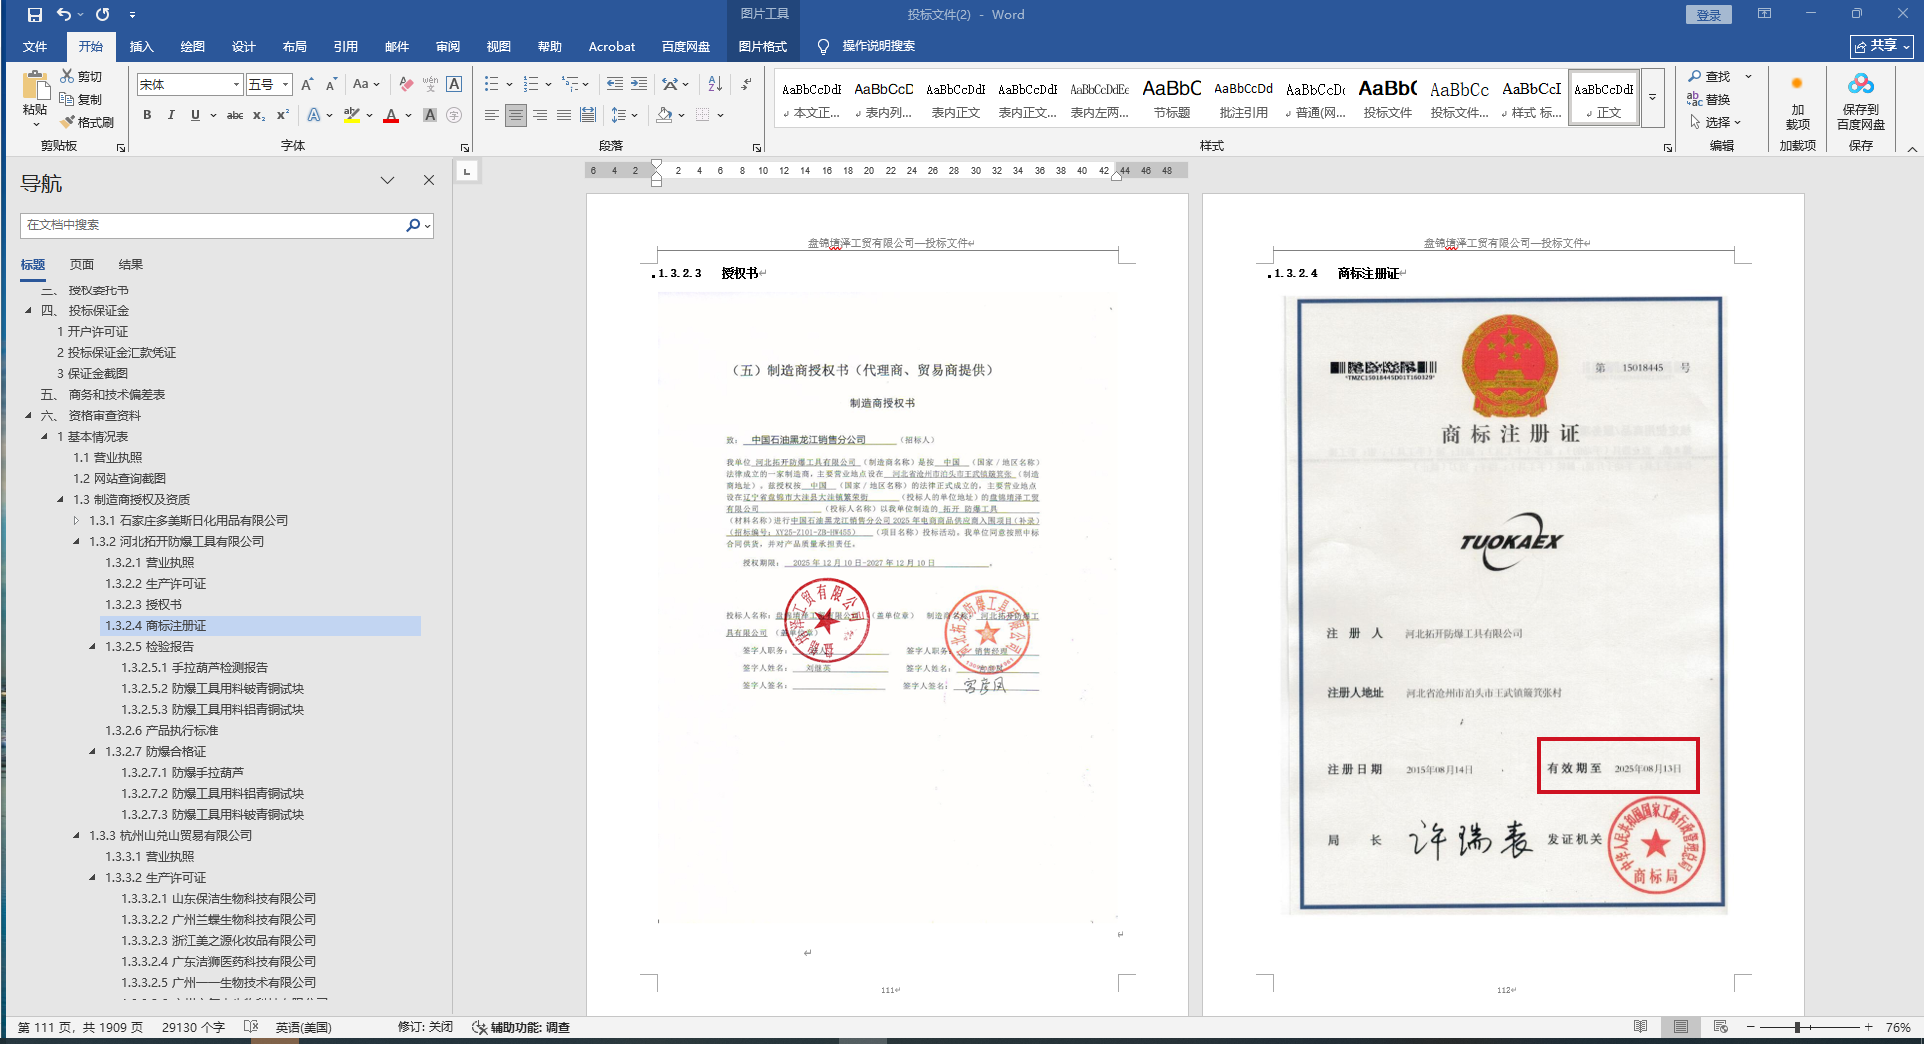This screenshot has height=1044, width=1924.
Task: Collapse the 四、投标保证金 heading in navigation
Action: coord(28,311)
